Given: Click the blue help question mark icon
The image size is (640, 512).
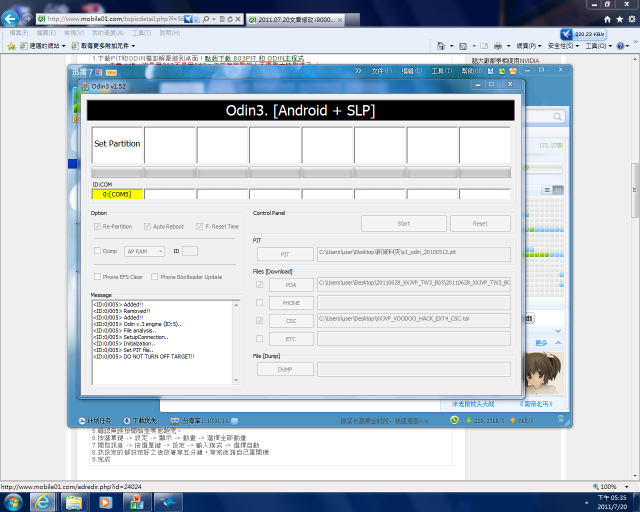Looking at the screenshot, I should [620, 46].
